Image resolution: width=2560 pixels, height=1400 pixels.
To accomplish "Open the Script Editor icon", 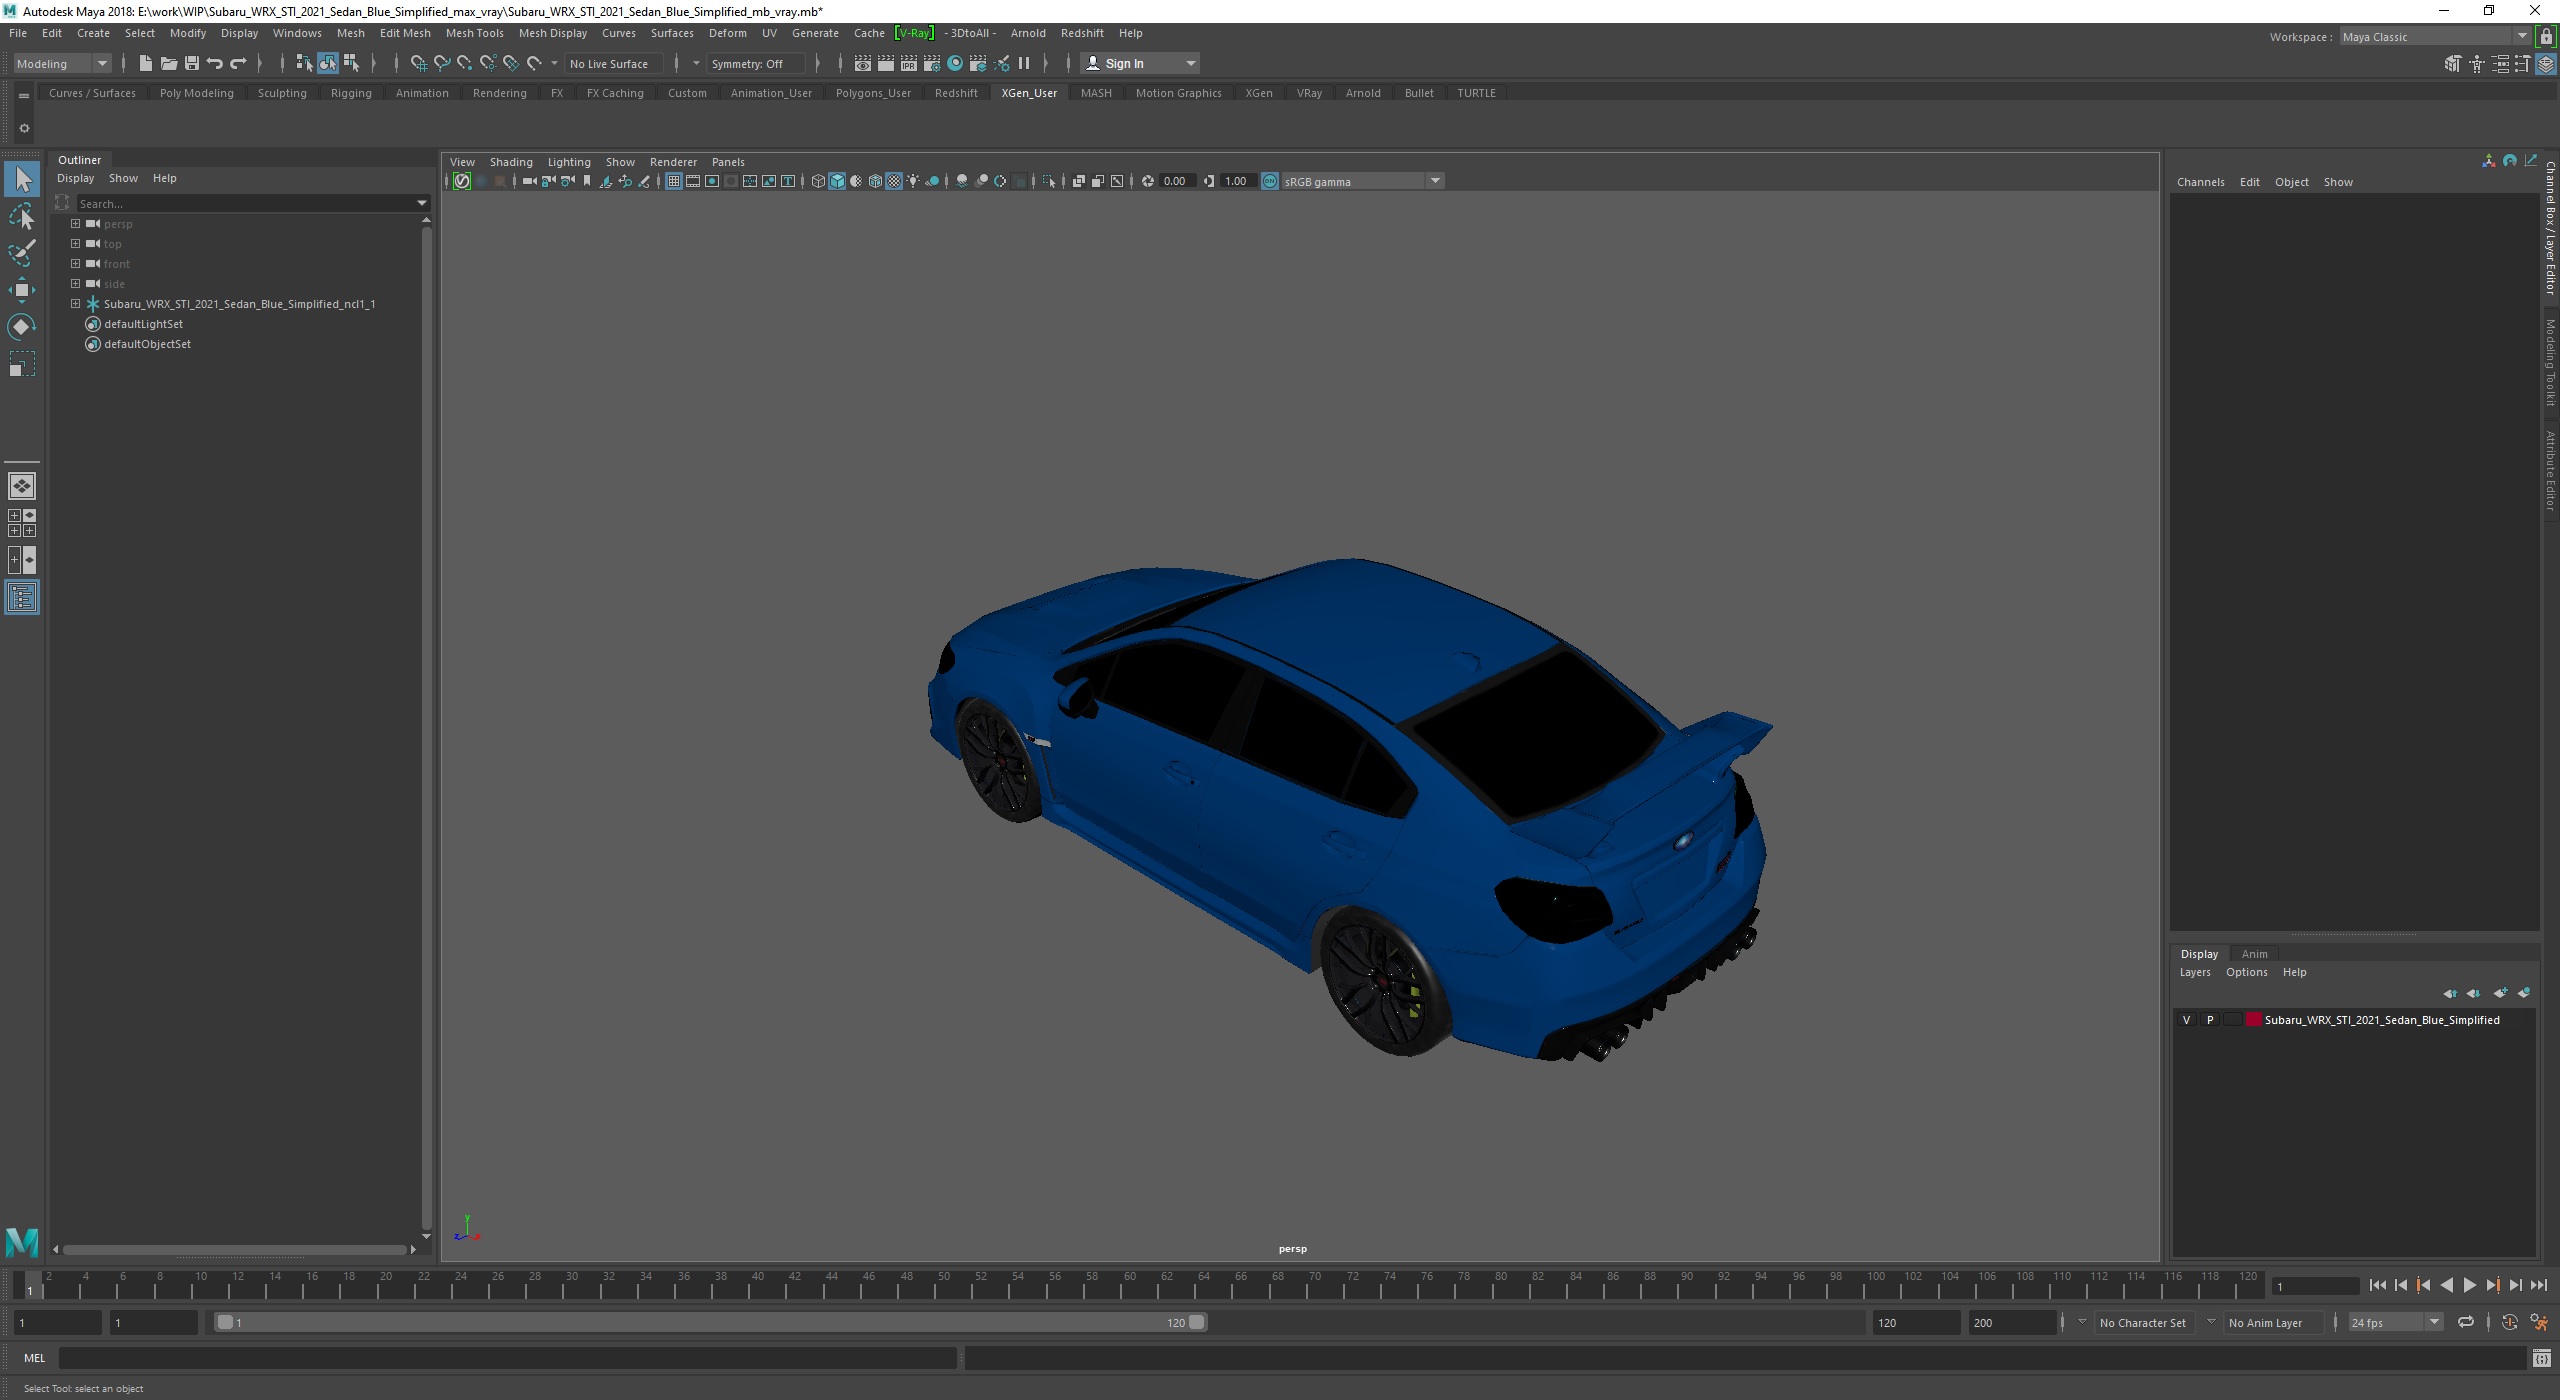I will [x=2541, y=1358].
